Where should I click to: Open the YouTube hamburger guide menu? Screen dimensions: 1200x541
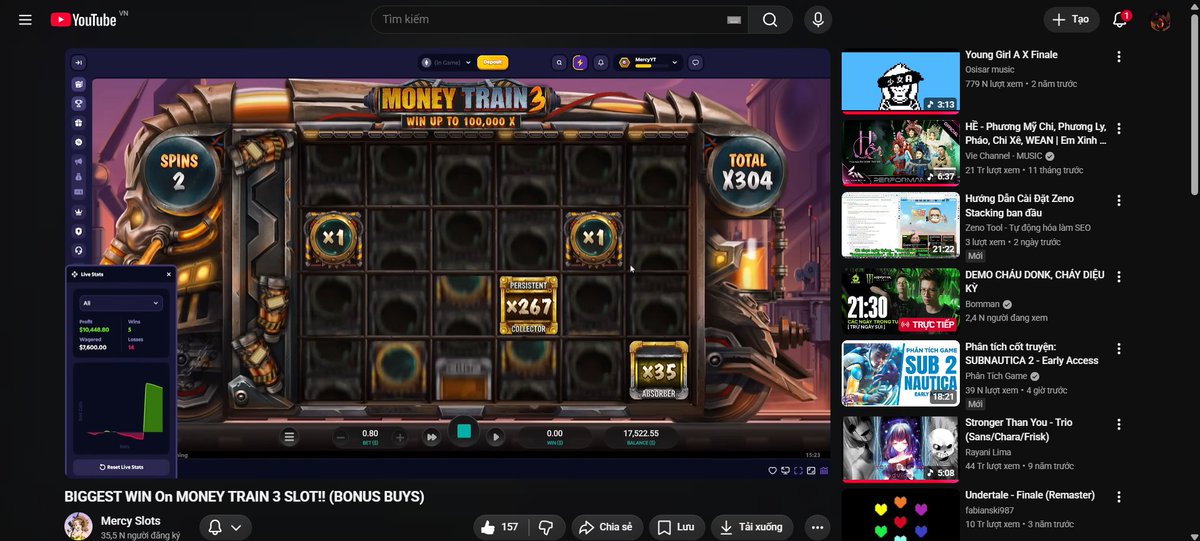(x=26, y=20)
